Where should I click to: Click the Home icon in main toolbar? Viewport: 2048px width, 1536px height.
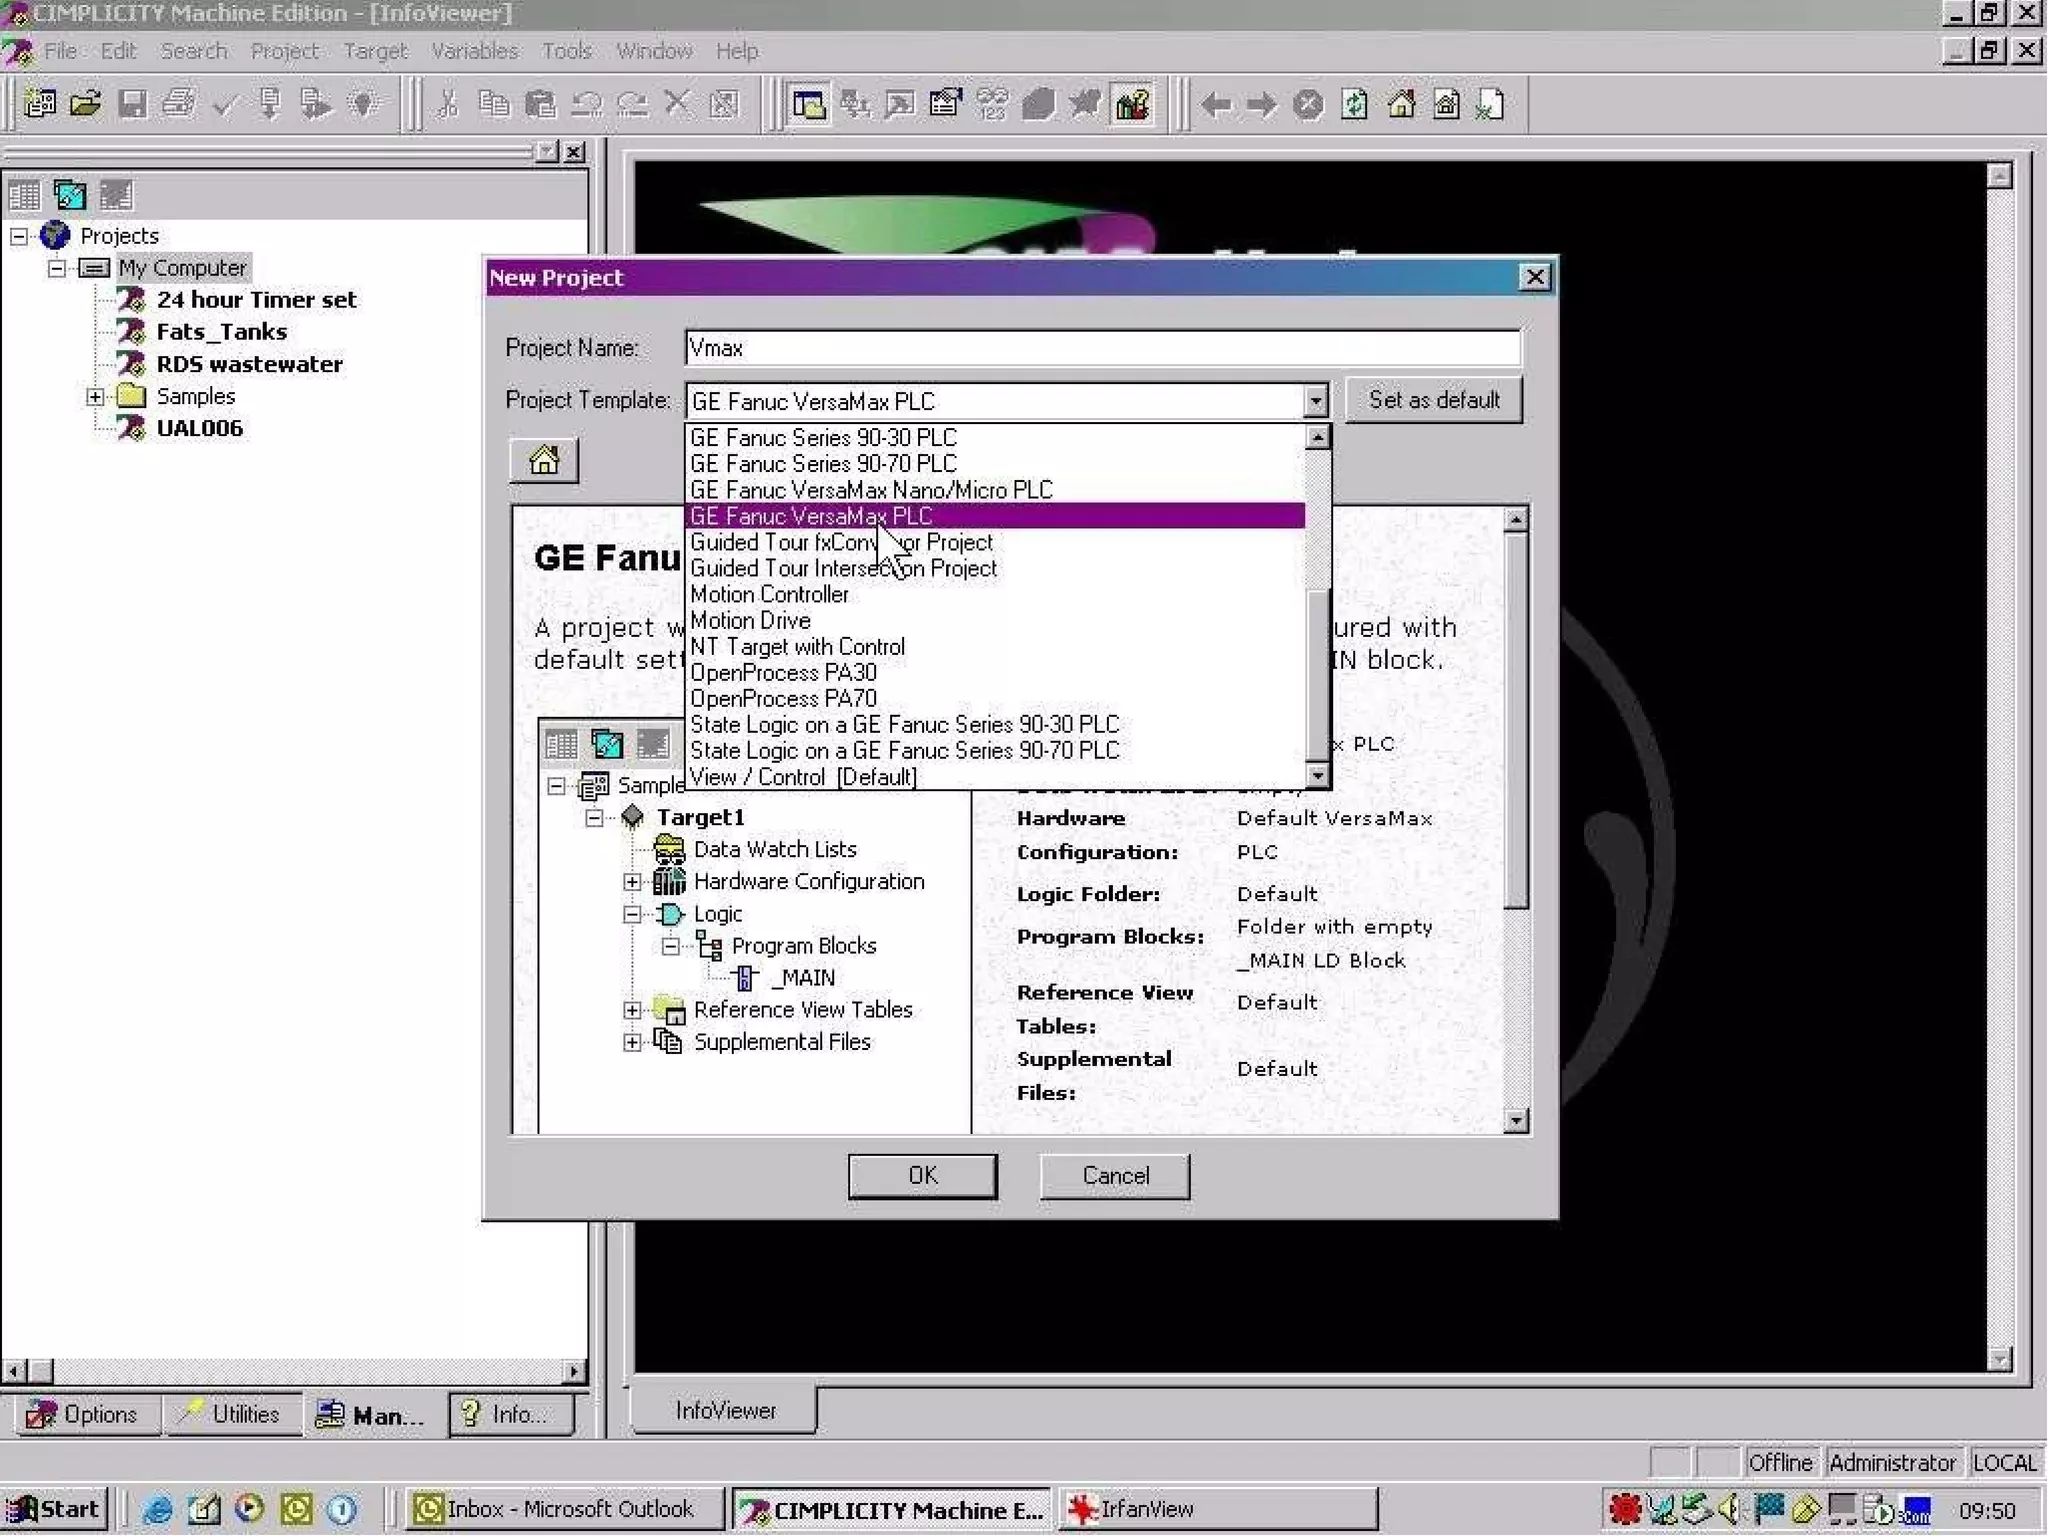coord(1401,104)
